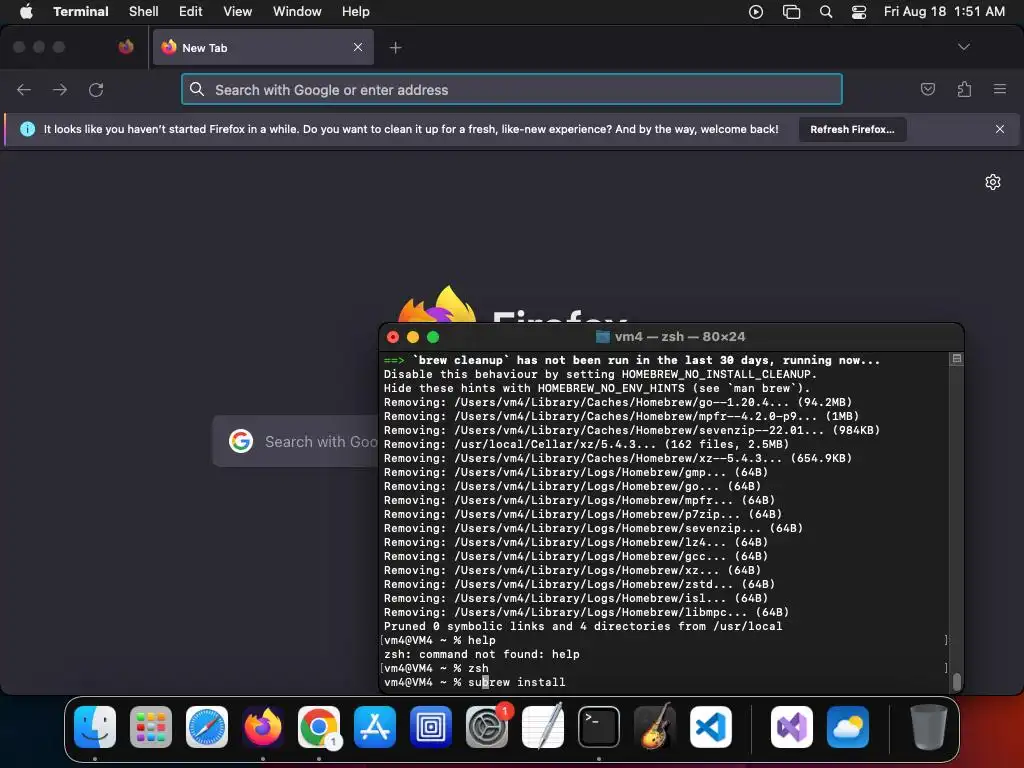Click the 'brew cleanup' heading line in Terminal
The width and height of the screenshot is (1024, 768).
pyautogui.click(x=632, y=360)
